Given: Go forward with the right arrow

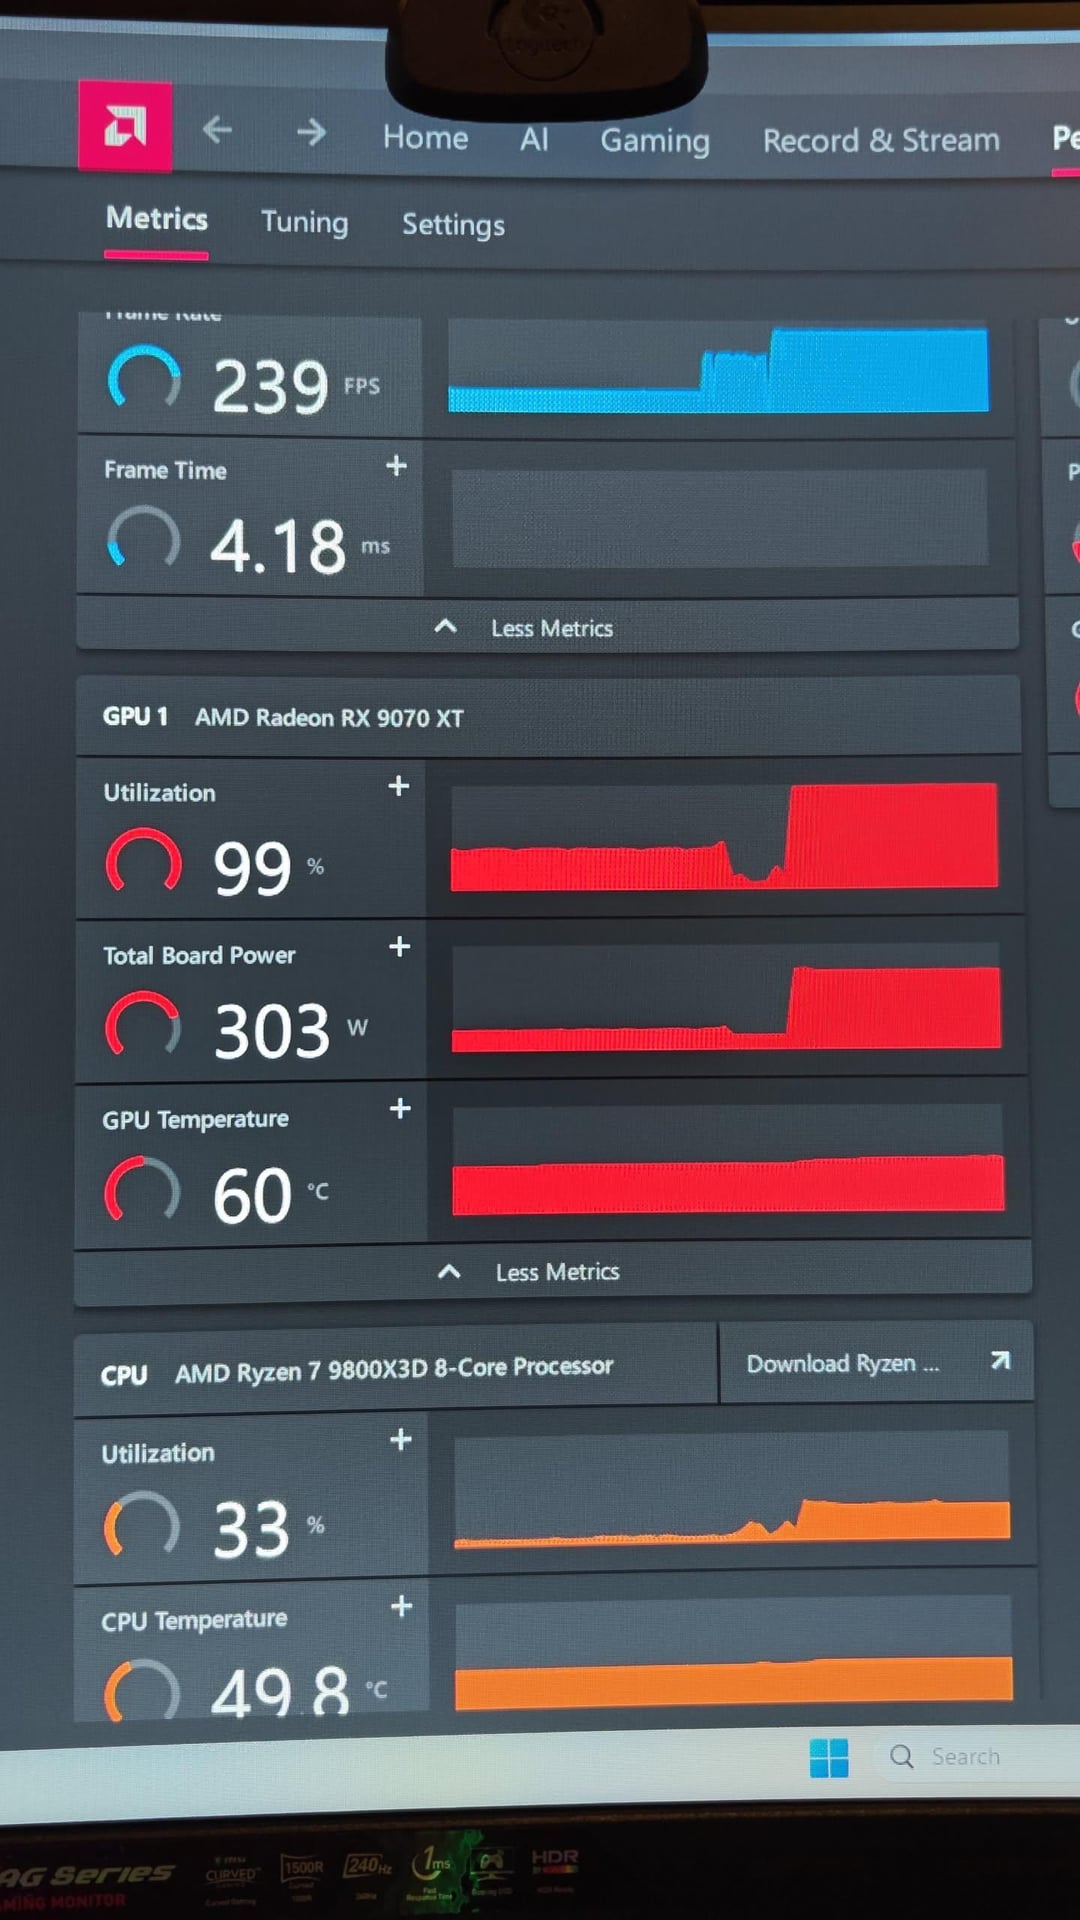Looking at the screenshot, I should [311, 132].
